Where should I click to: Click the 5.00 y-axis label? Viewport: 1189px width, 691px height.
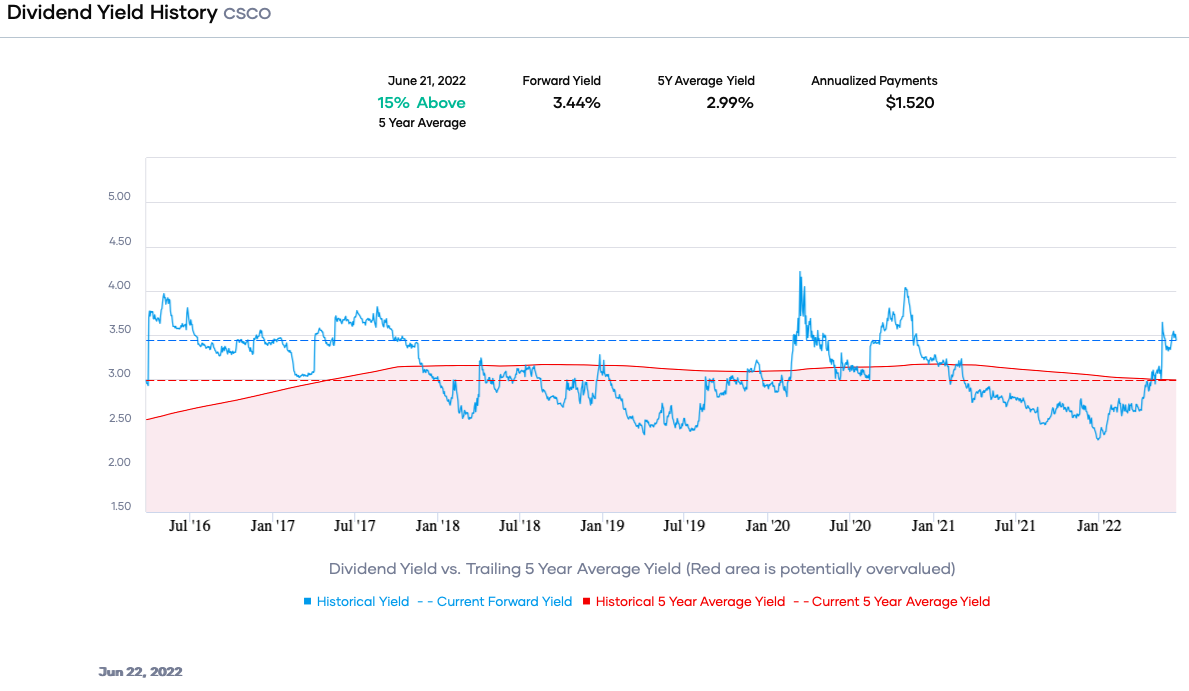pos(119,197)
